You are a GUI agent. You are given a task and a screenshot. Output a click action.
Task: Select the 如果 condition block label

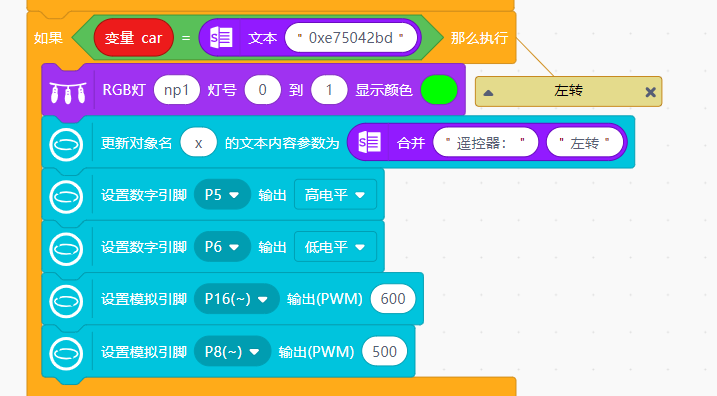tap(48, 38)
